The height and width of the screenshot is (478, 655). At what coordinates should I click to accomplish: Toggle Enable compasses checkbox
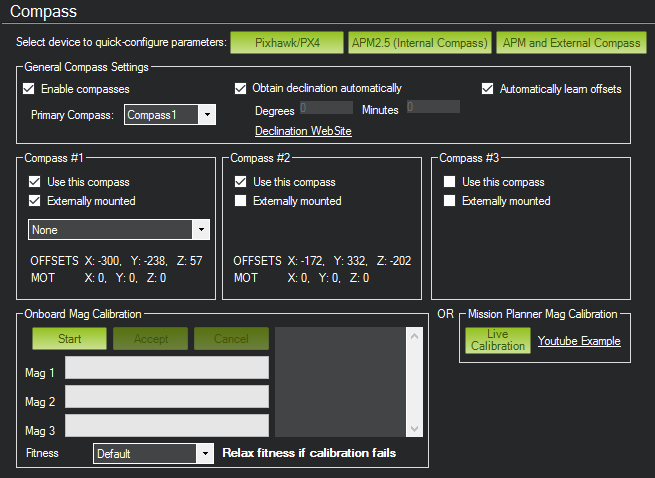[x=29, y=89]
